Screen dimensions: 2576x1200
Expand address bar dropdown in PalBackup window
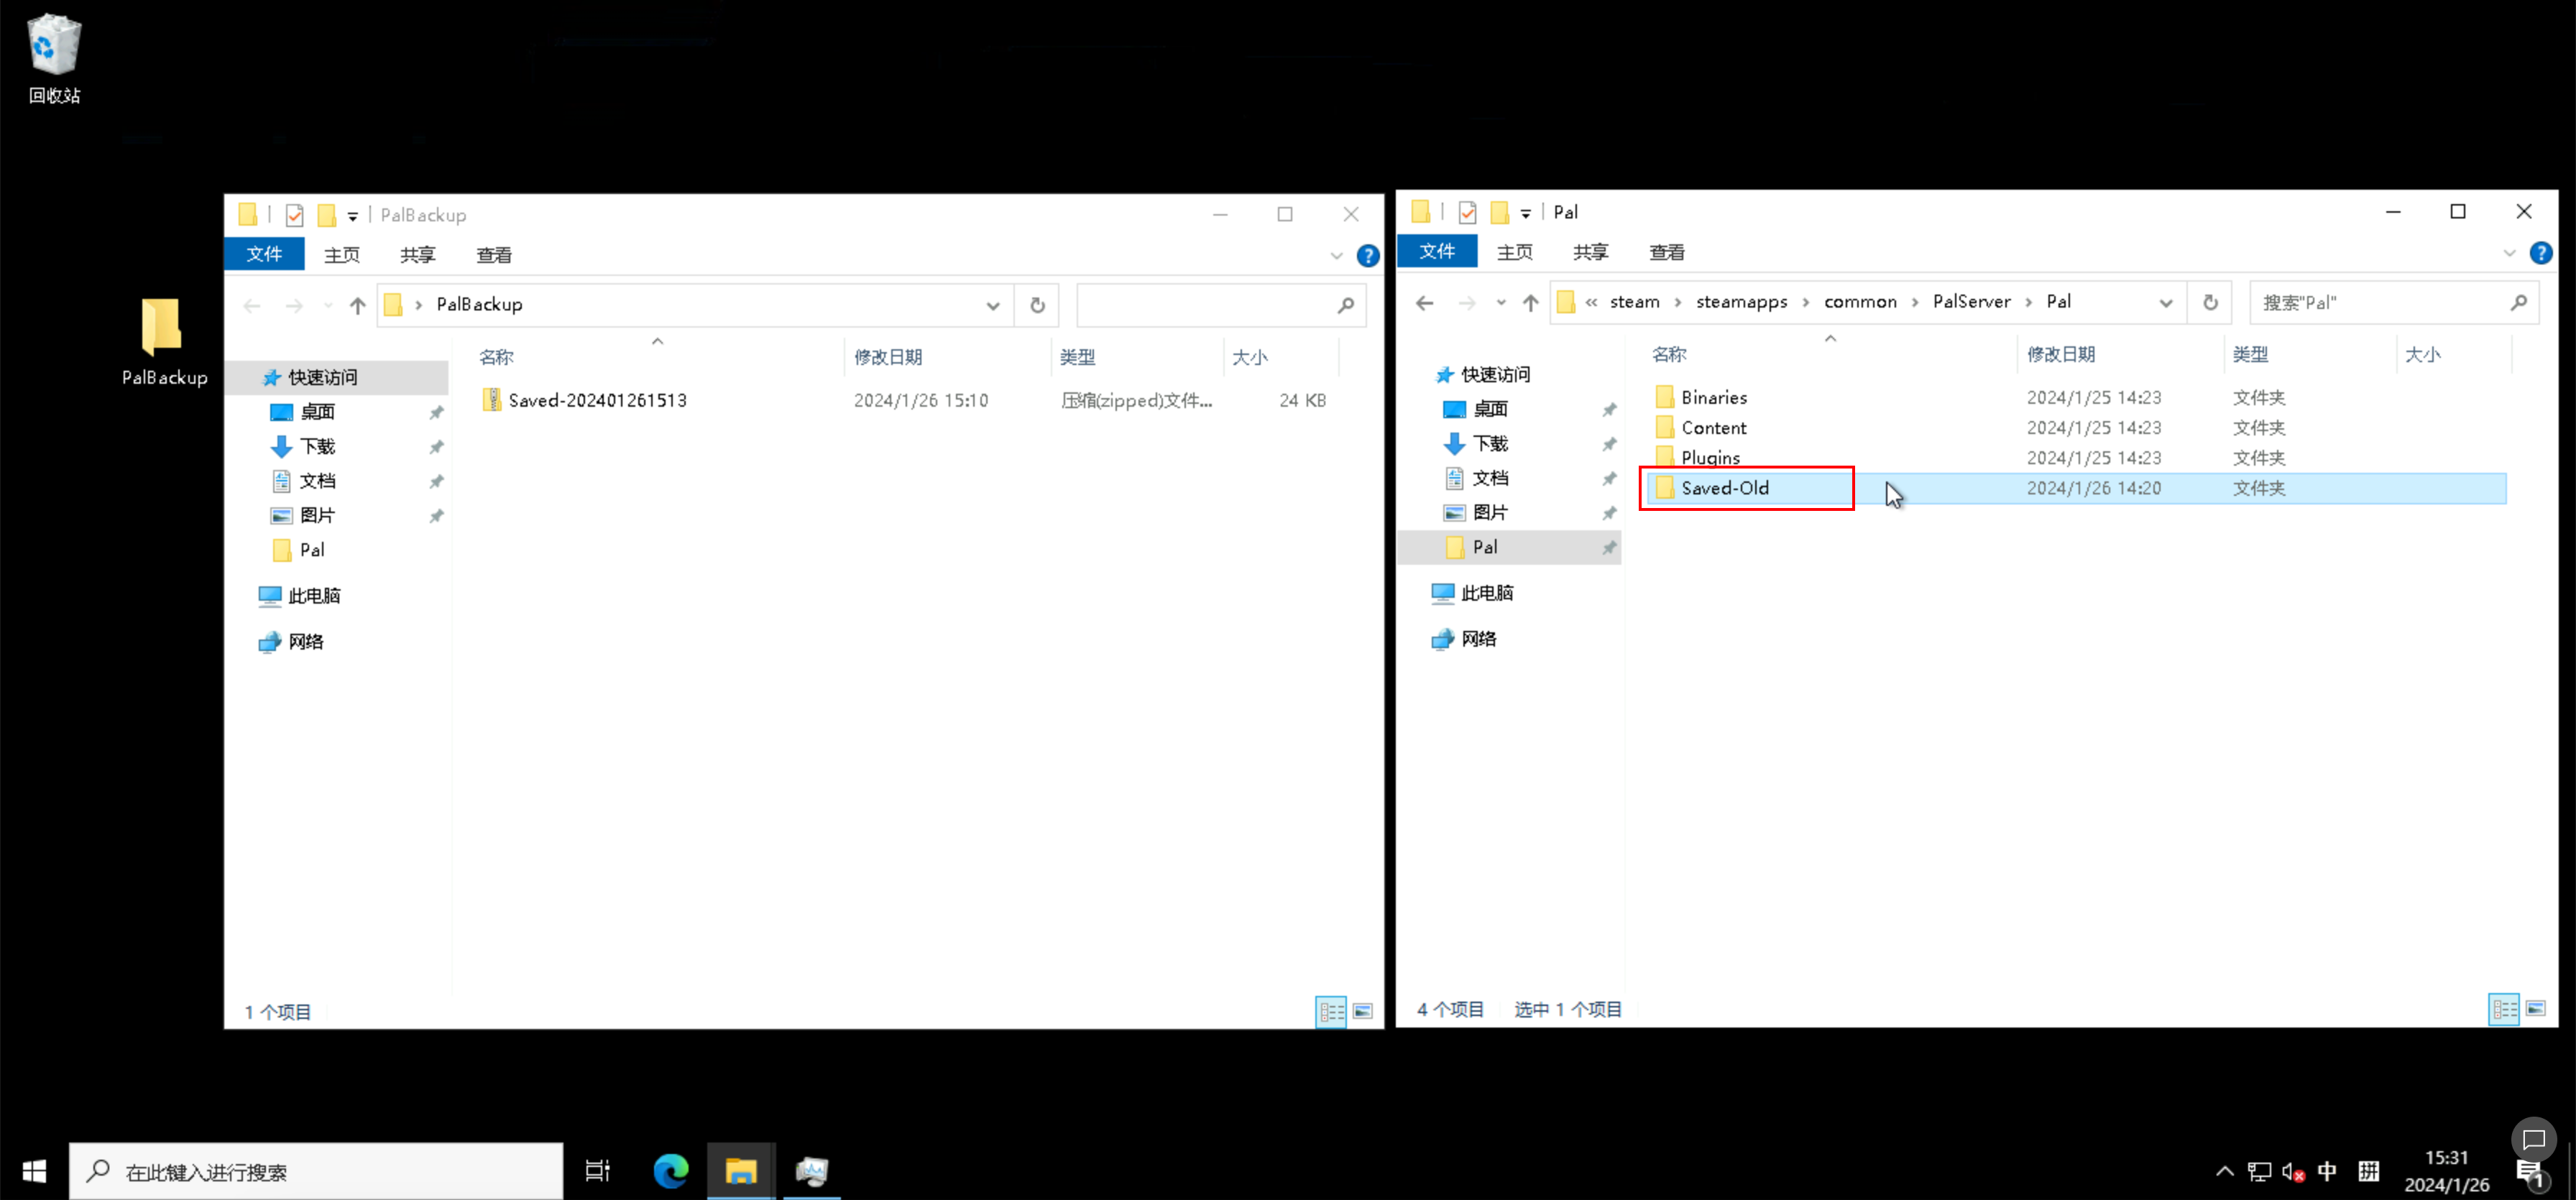coord(992,305)
